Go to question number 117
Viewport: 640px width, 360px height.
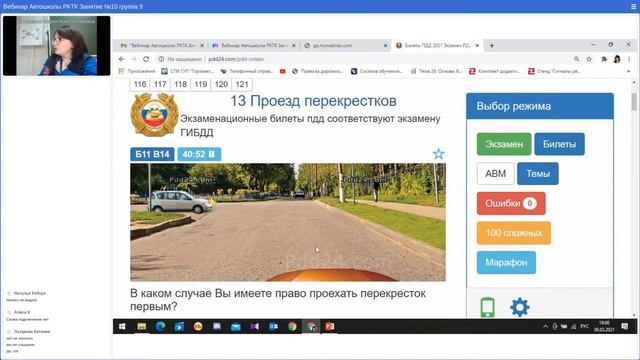(x=160, y=84)
